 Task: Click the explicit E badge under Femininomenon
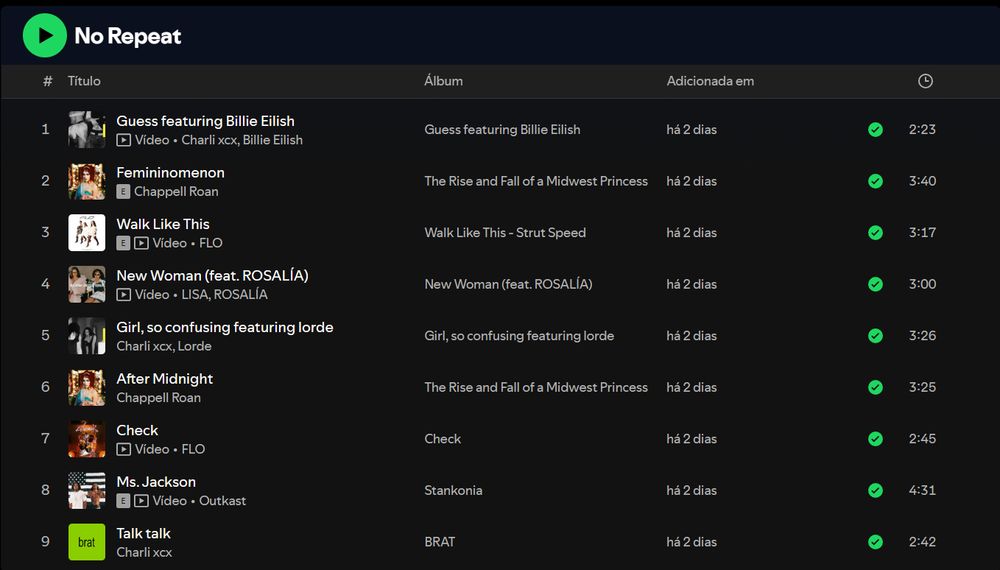[x=123, y=191]
